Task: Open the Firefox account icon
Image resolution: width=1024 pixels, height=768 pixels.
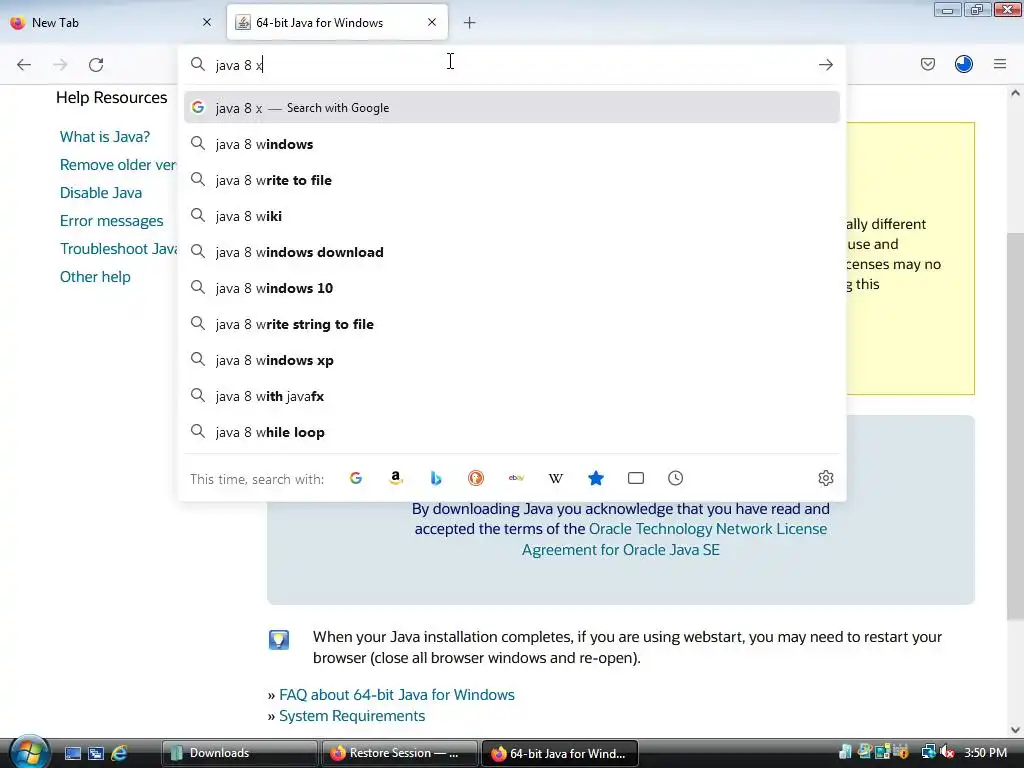Action: coord(963,64)
